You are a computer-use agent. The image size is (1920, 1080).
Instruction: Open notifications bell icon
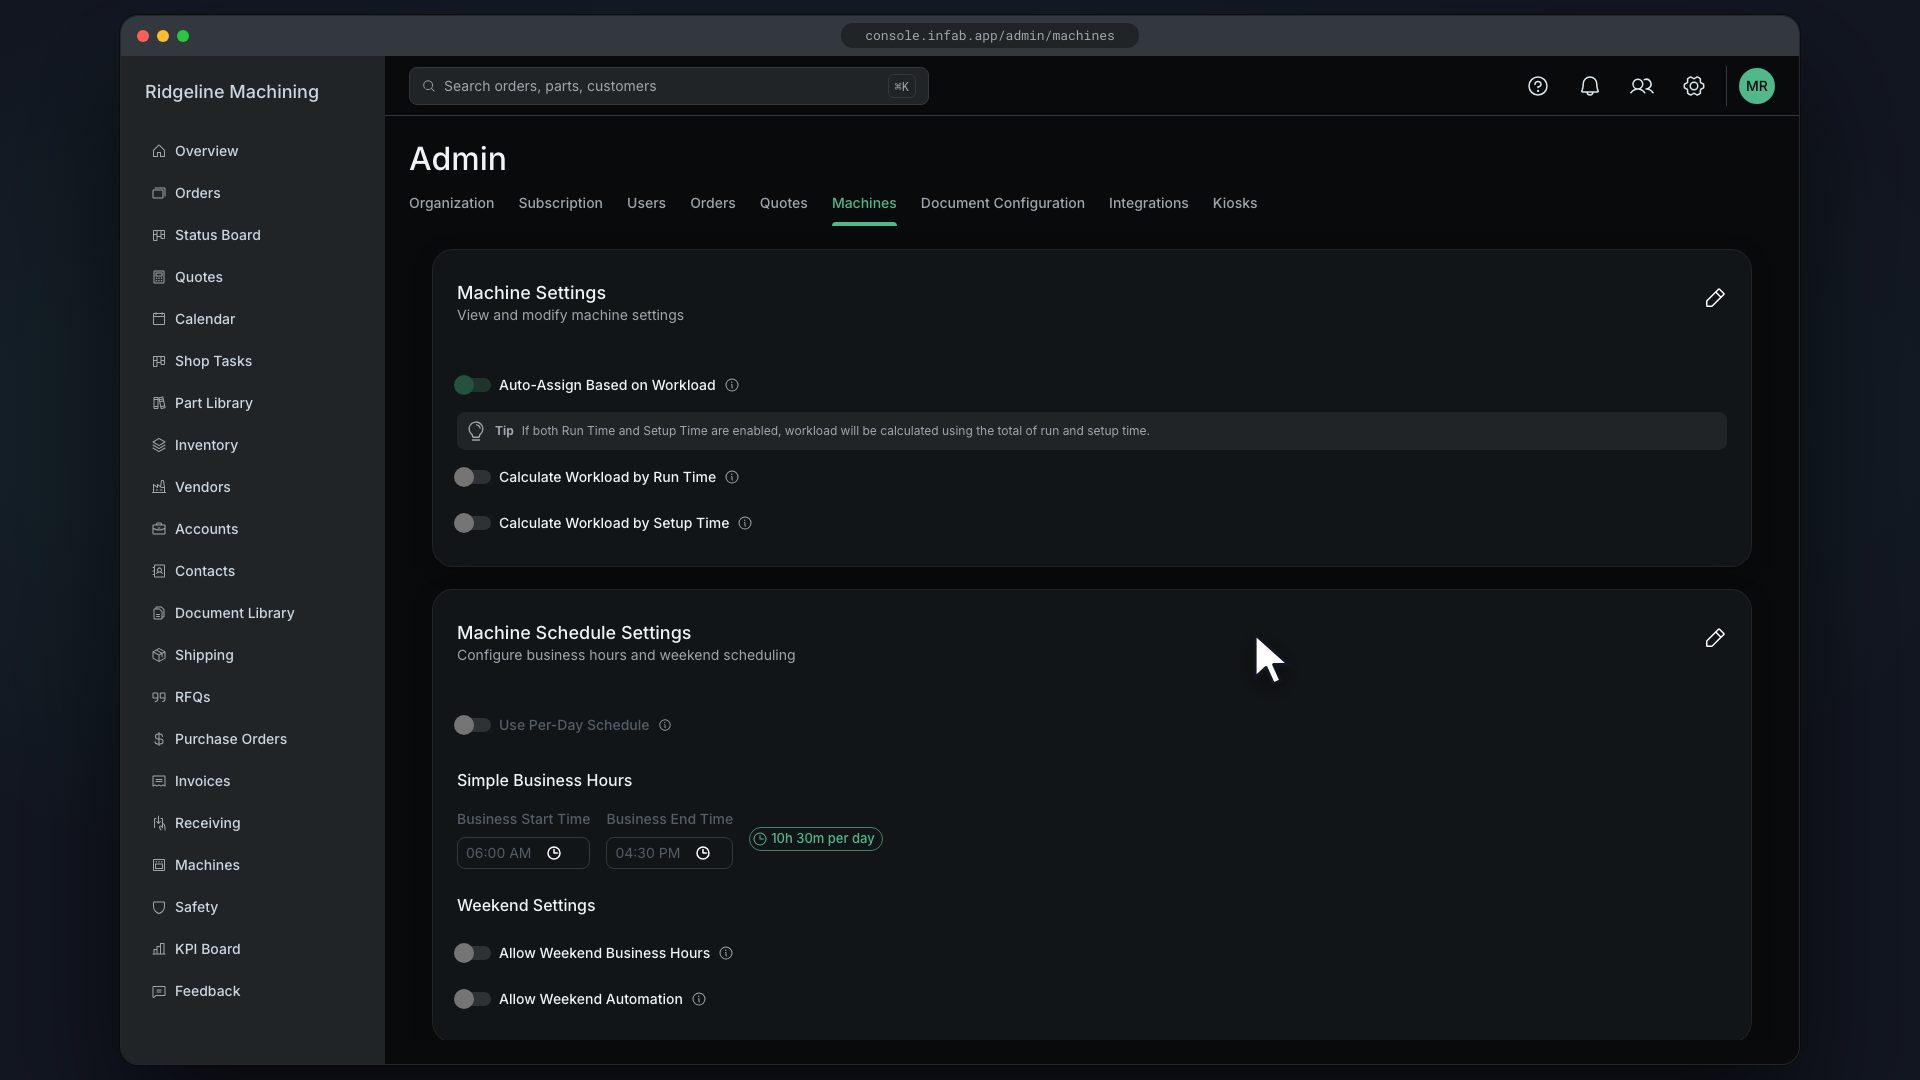[x=1590, y=86]
